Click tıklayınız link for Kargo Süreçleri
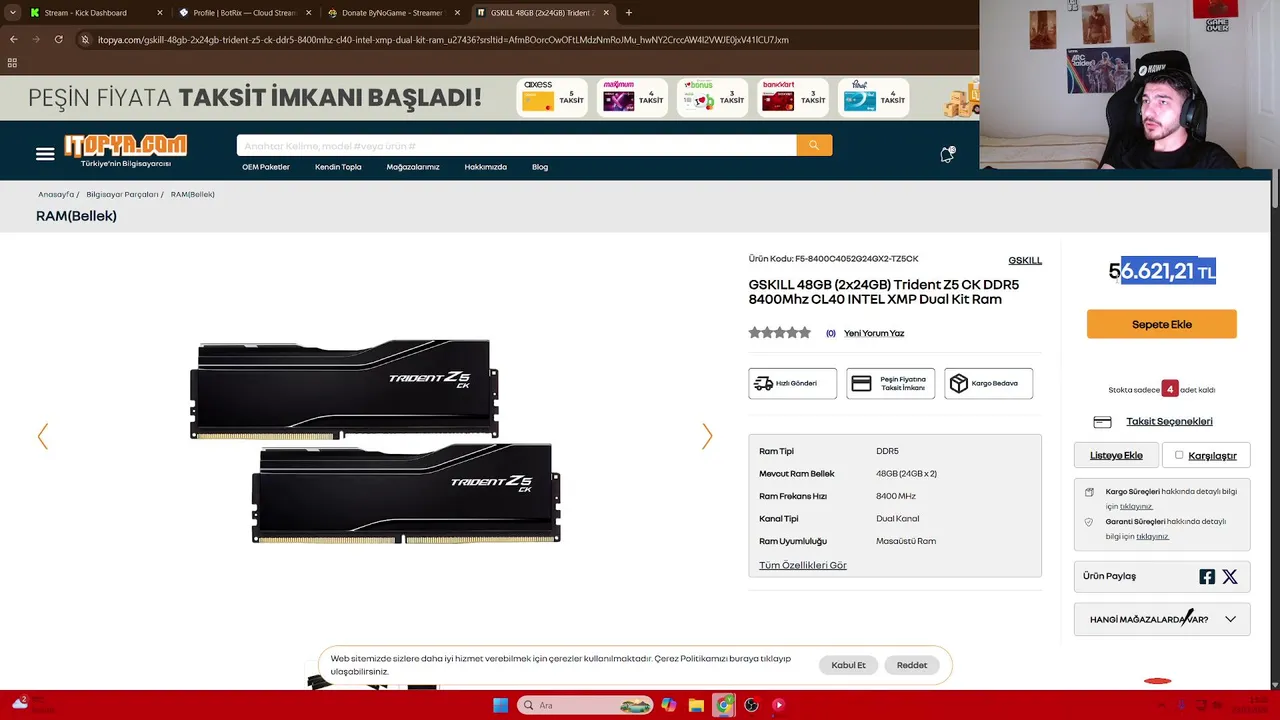This screenshot has width=1280, height=720. (x=1136, y=506)
